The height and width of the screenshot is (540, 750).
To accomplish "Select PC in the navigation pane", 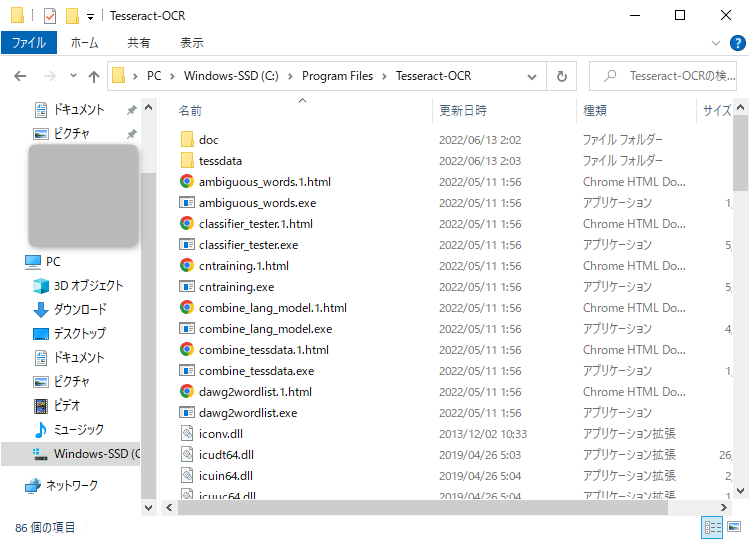I will [x=53, y=262].
